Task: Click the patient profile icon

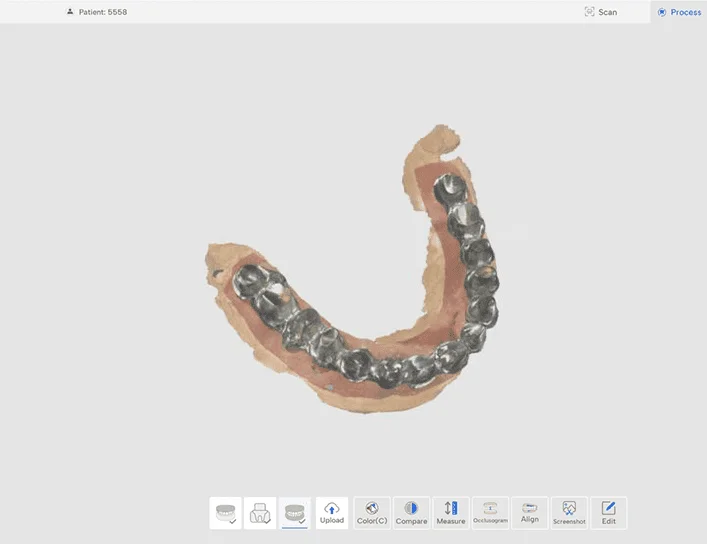Action: click(x=70, y=12)
